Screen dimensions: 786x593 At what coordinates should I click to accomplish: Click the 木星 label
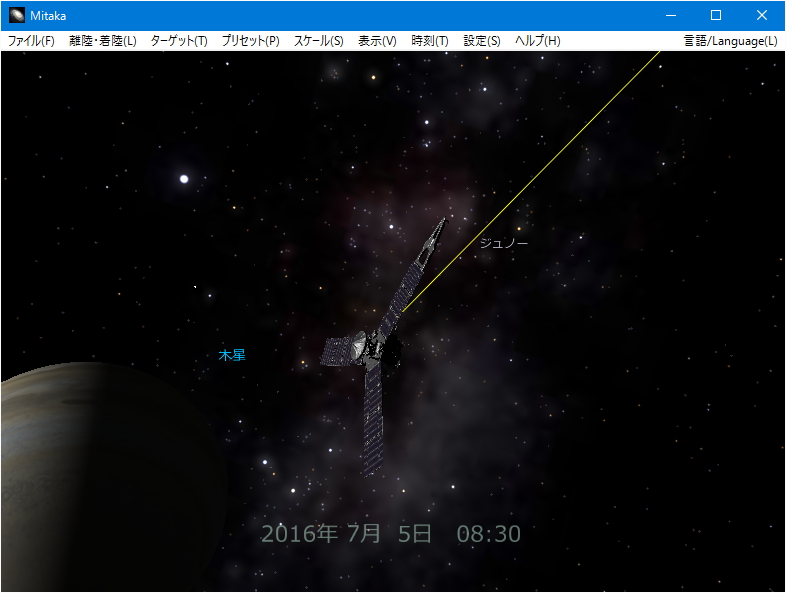point(232,355)
